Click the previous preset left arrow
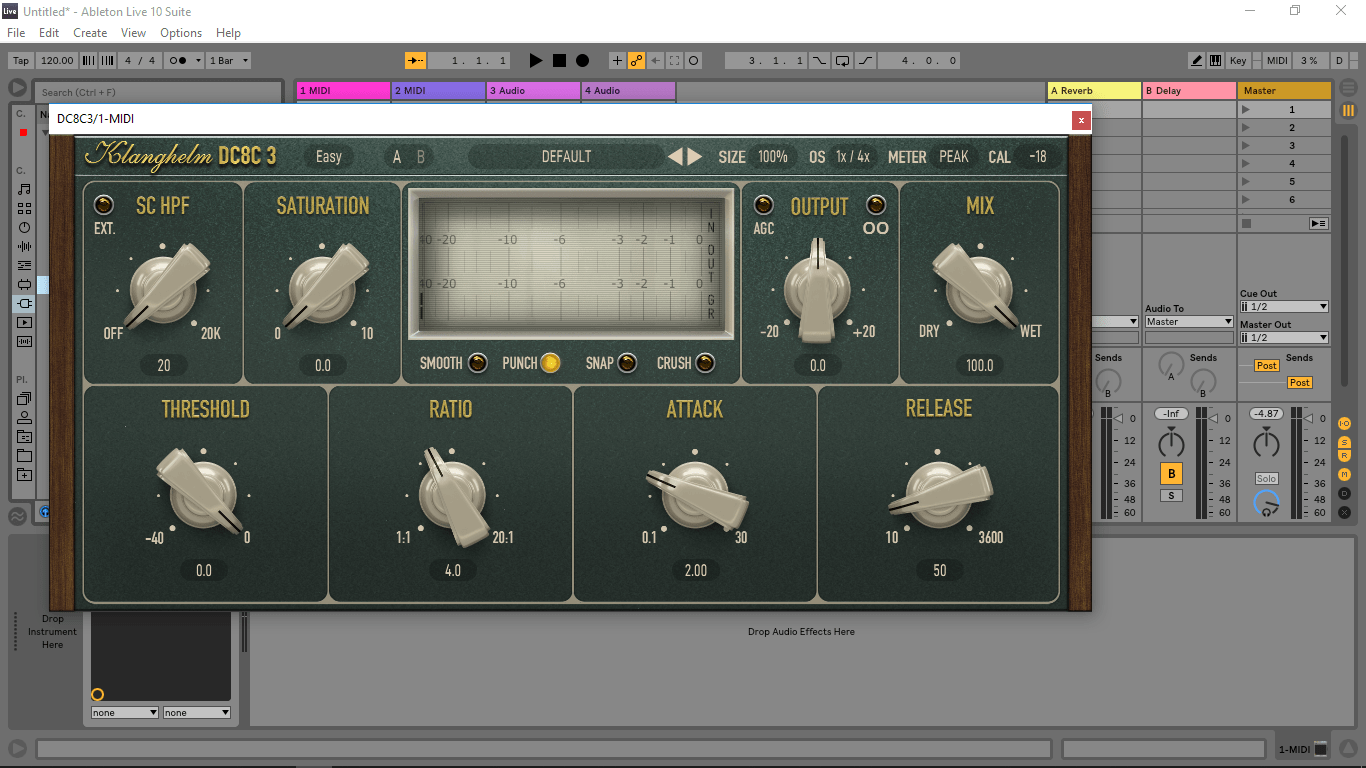Screen dimensions: 1366x768 pyautogui.click(x=675, y=157)
